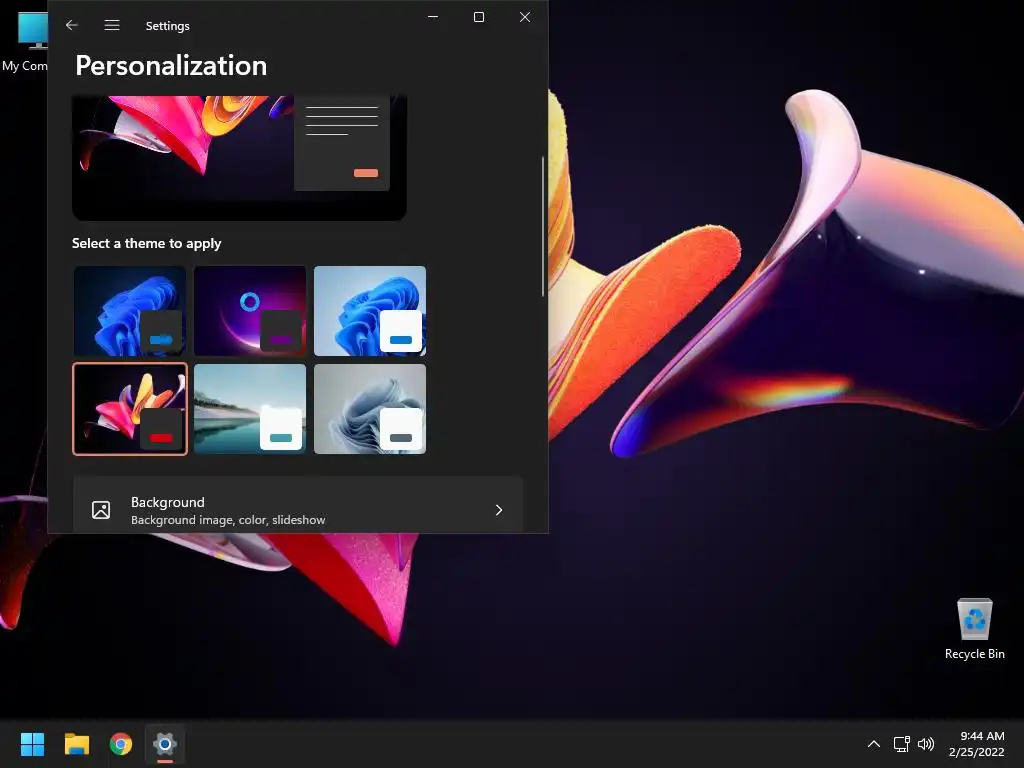Click the Settings gear taskbar icon
The image size is (1024, 768).
coord(165,744)
